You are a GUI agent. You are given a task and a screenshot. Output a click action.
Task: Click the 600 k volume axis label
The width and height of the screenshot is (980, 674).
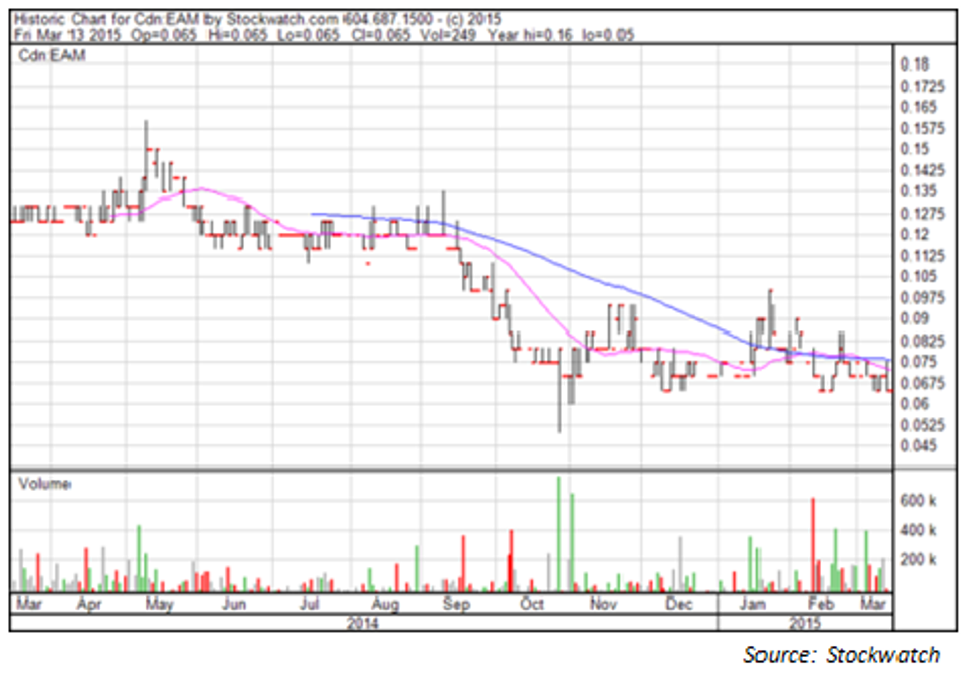918,499
